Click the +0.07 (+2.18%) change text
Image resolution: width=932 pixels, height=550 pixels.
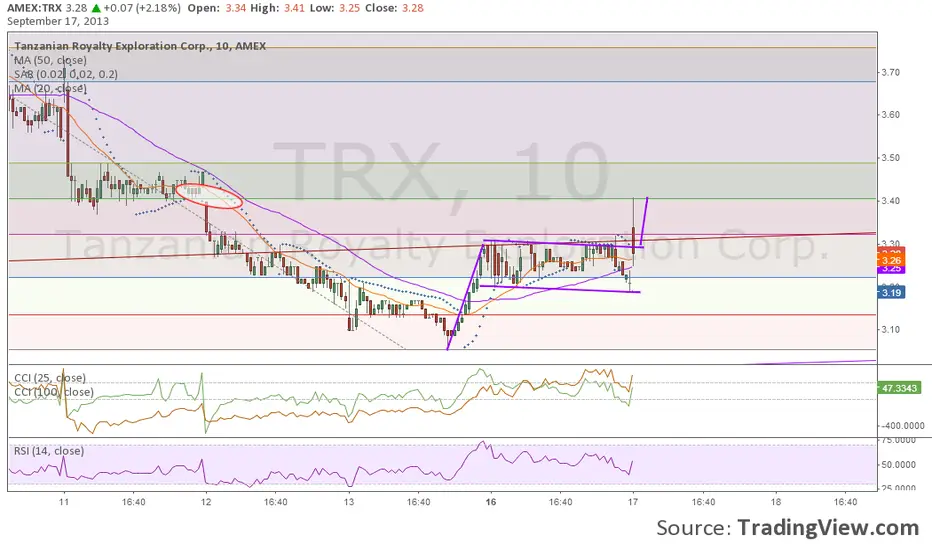click(x=142, y=8)
